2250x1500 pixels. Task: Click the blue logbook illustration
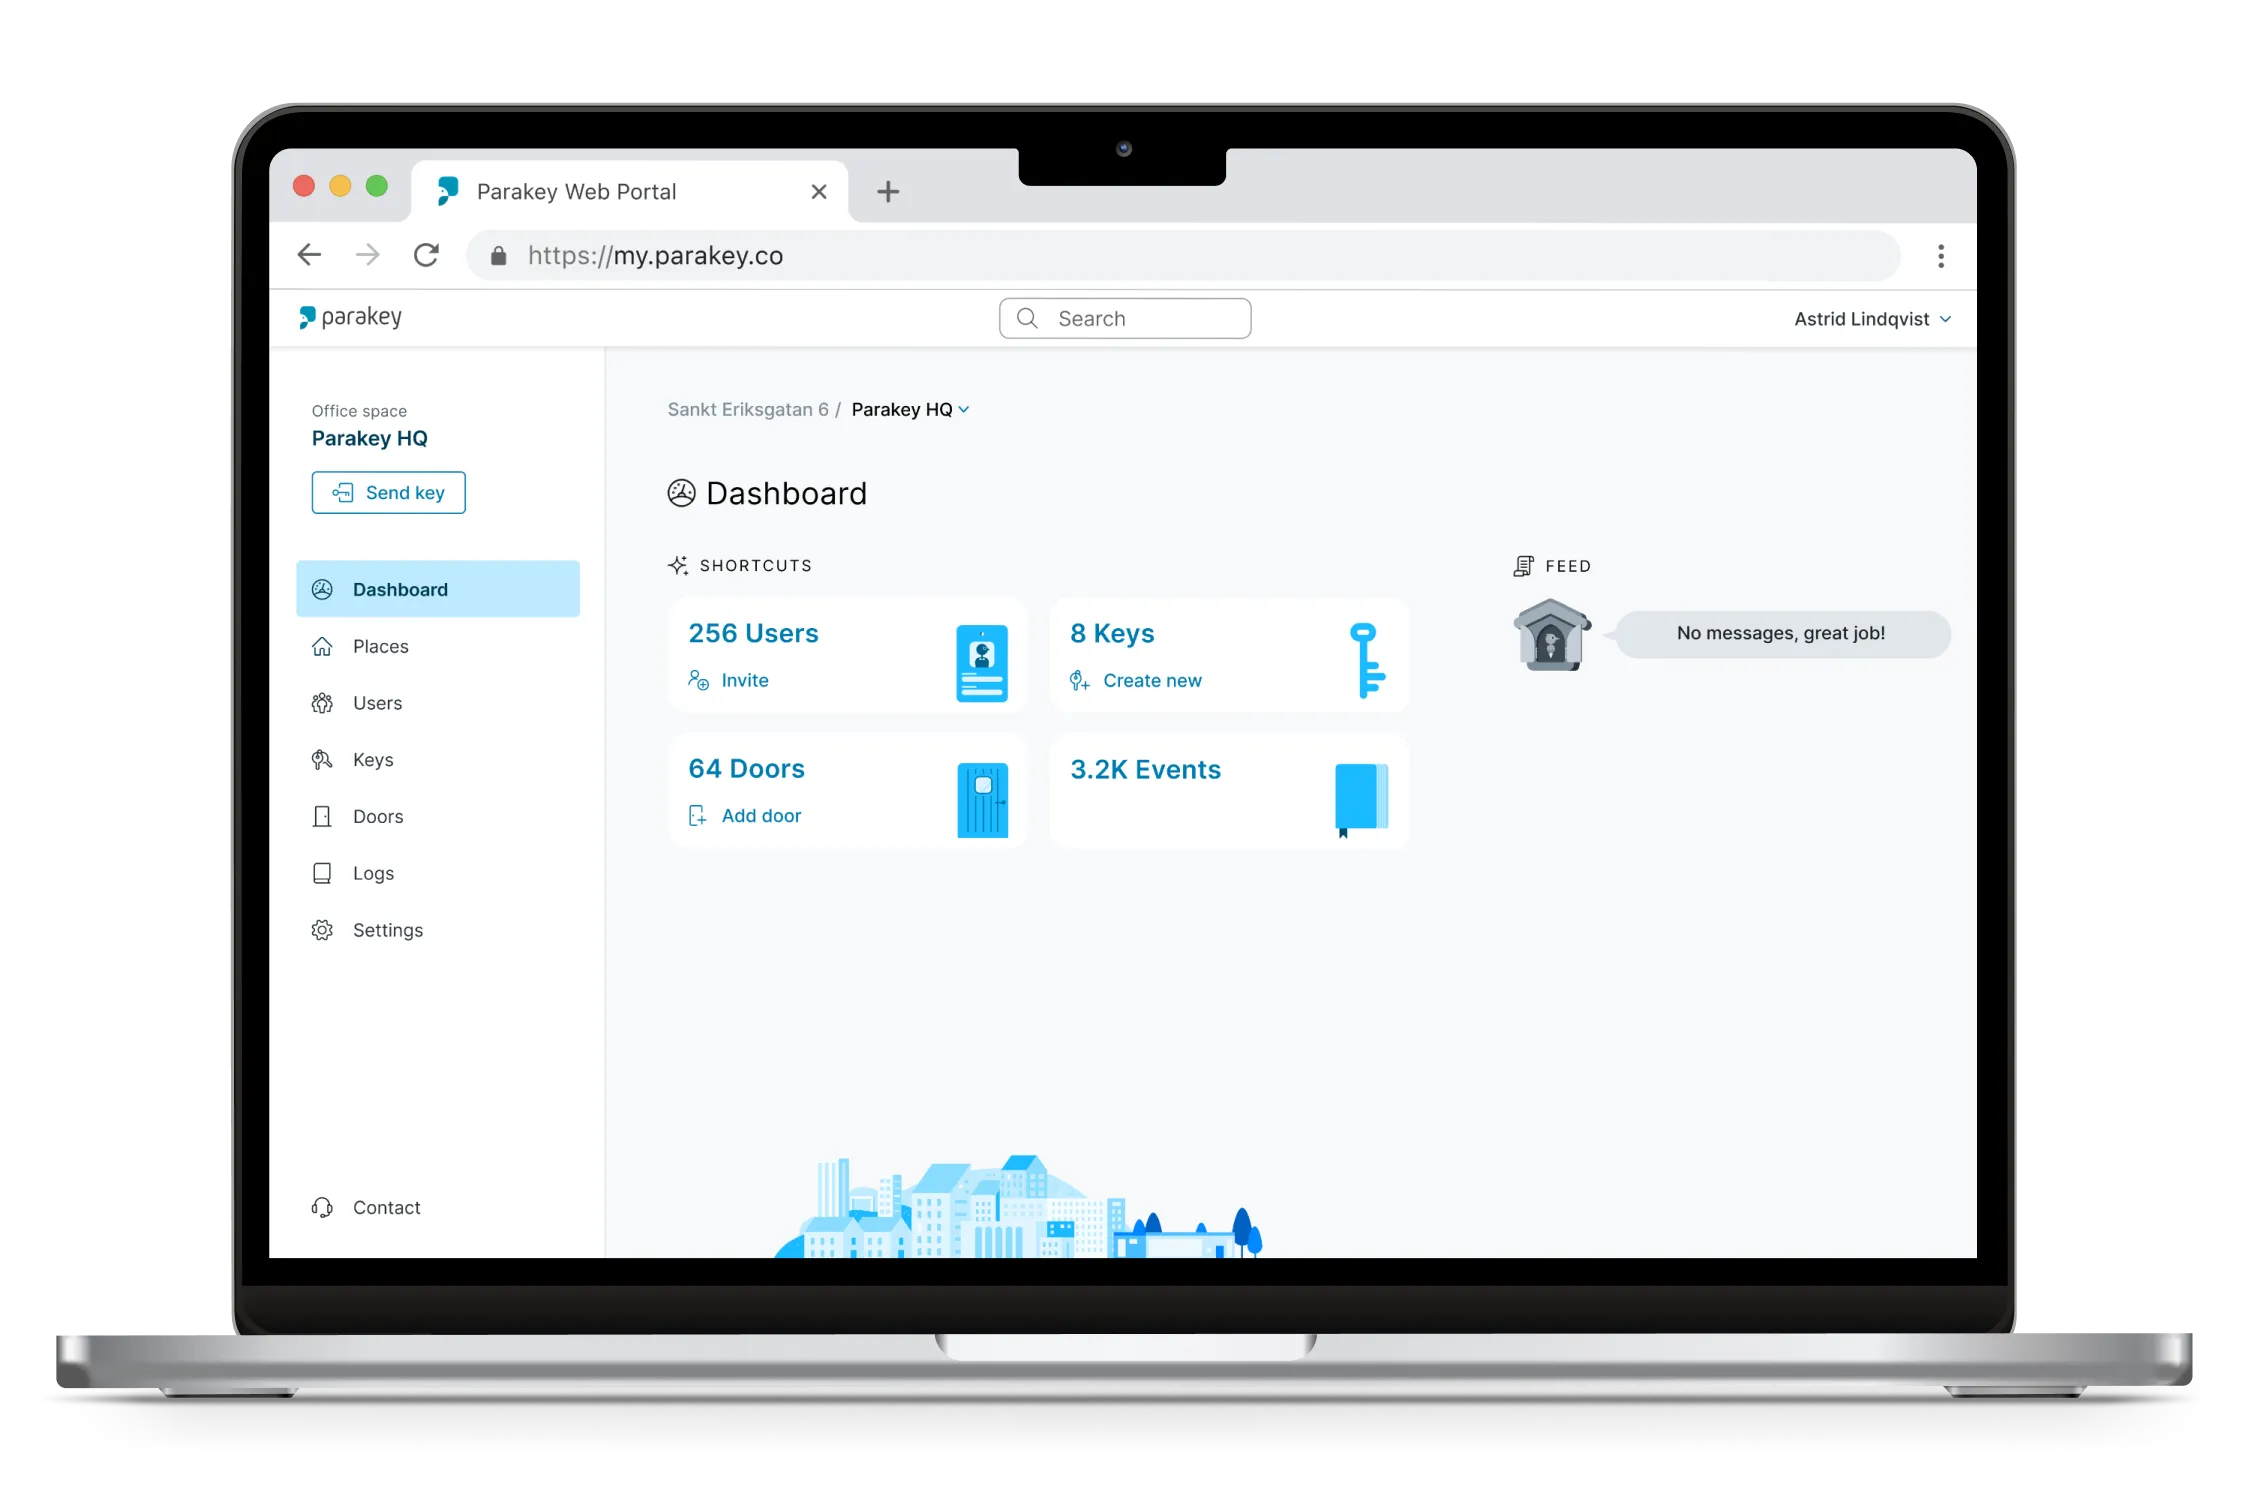(1361, 800)
